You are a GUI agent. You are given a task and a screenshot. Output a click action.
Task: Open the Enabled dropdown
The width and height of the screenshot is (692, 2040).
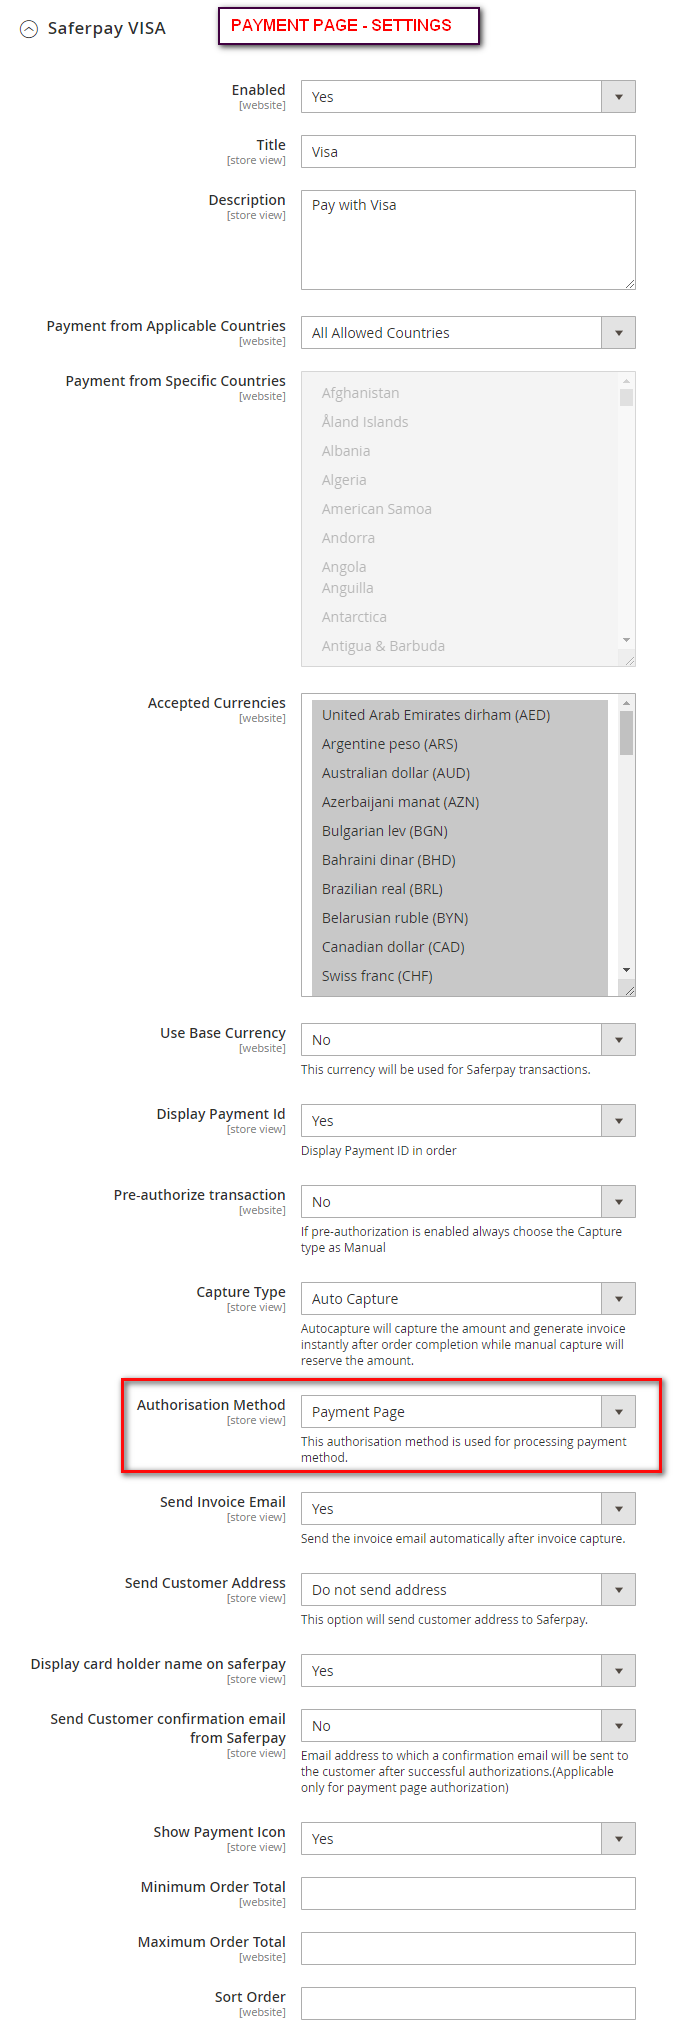point(467,97)
